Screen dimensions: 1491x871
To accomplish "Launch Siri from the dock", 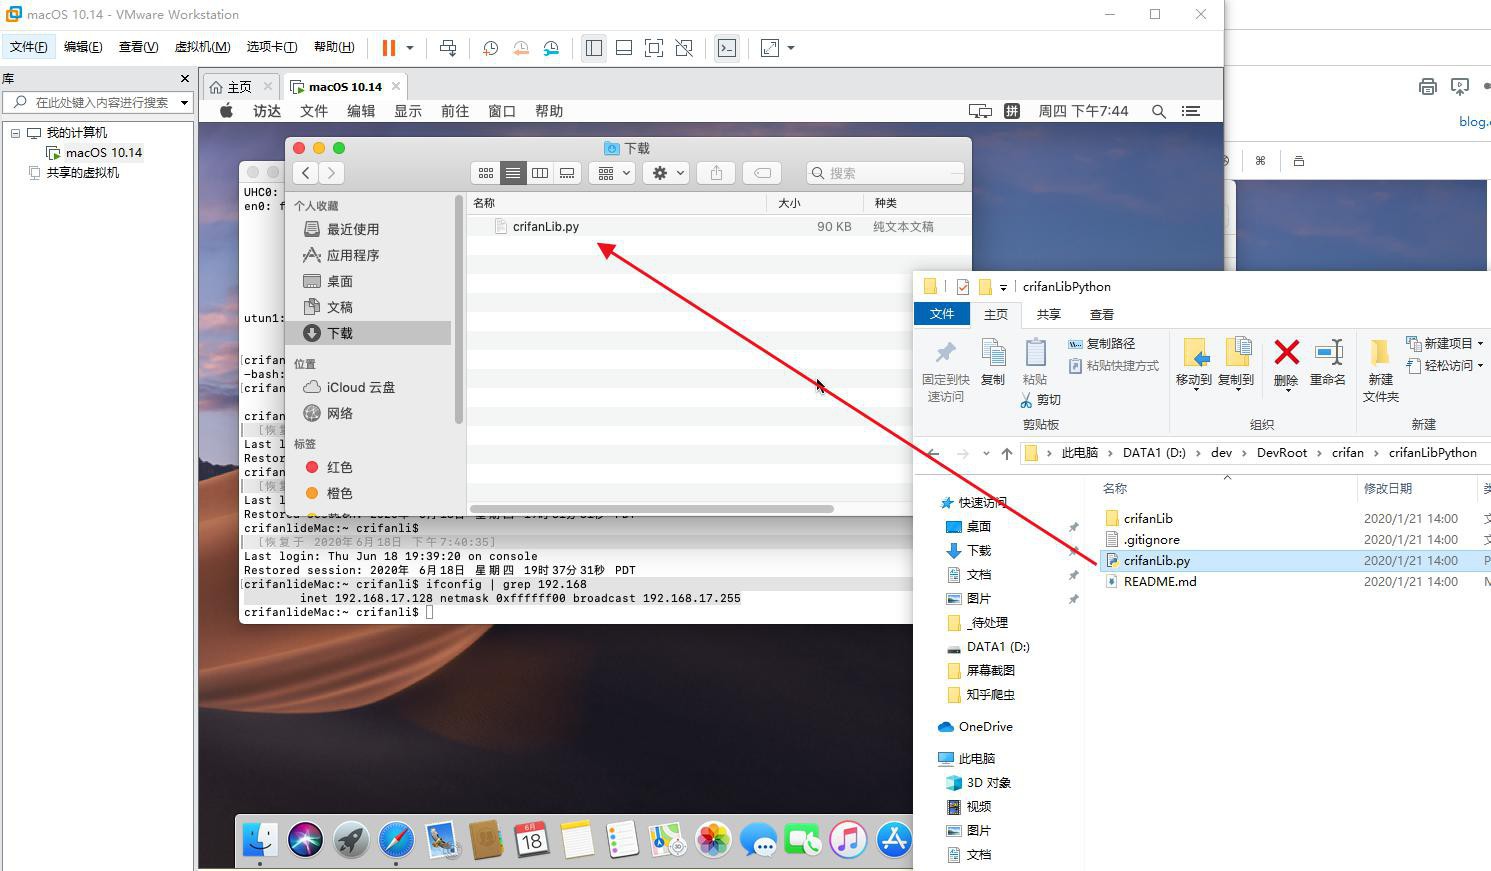I will [305, 839].
